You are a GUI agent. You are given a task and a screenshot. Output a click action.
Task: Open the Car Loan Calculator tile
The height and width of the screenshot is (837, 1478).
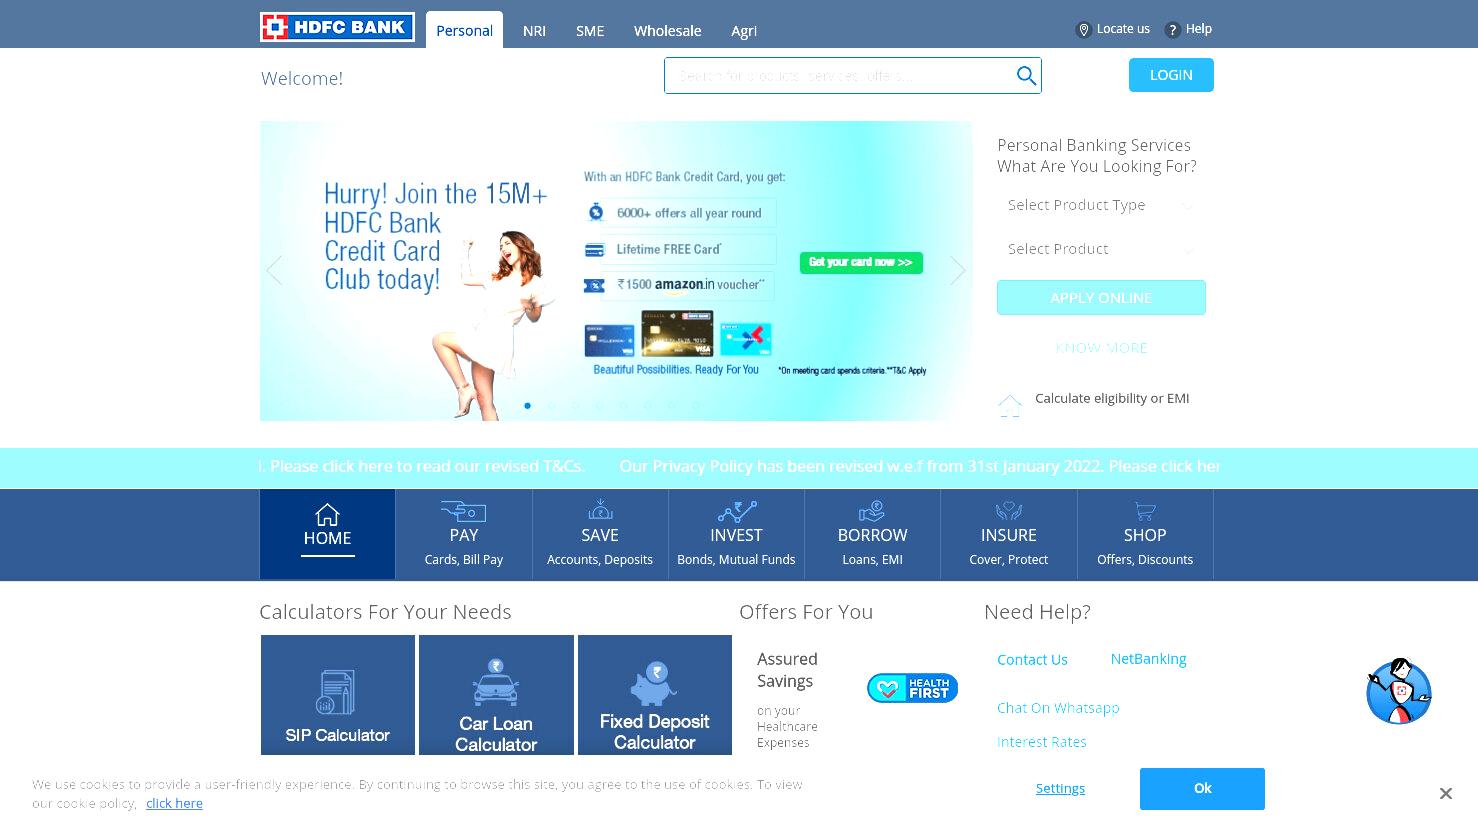click(496, 695)
